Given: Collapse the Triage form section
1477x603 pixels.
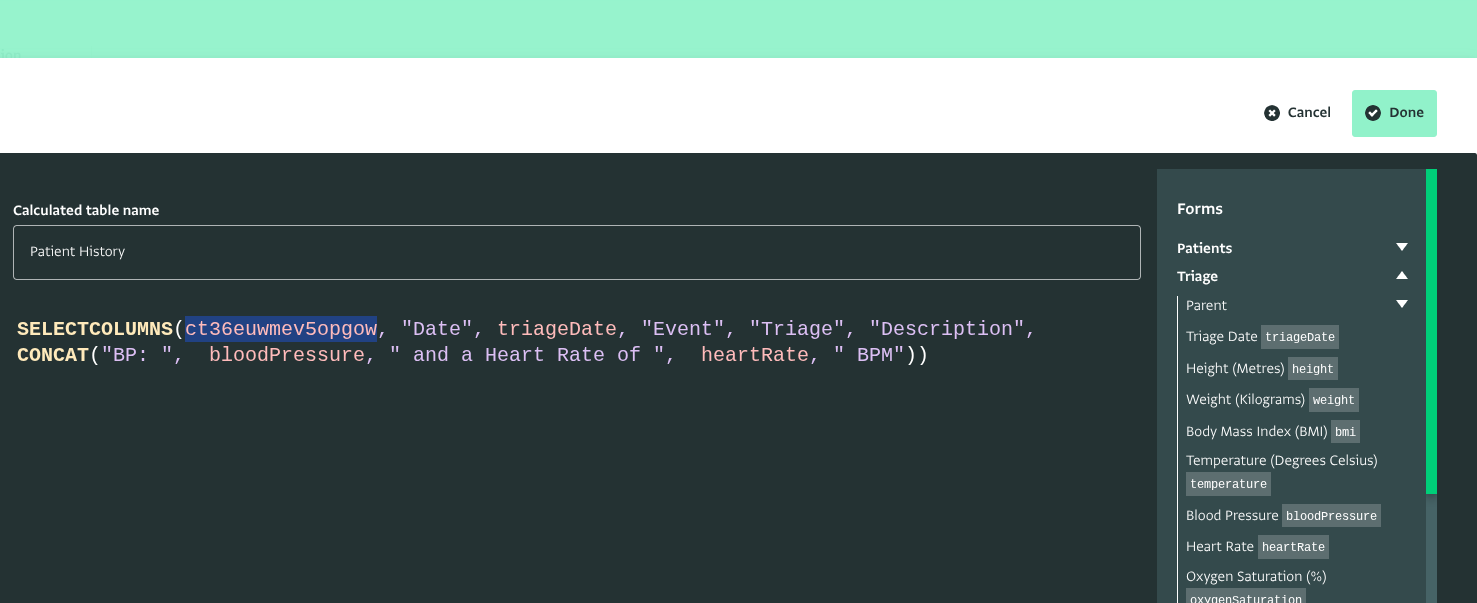Looking at the screenshot, I should click(1401, 276).
